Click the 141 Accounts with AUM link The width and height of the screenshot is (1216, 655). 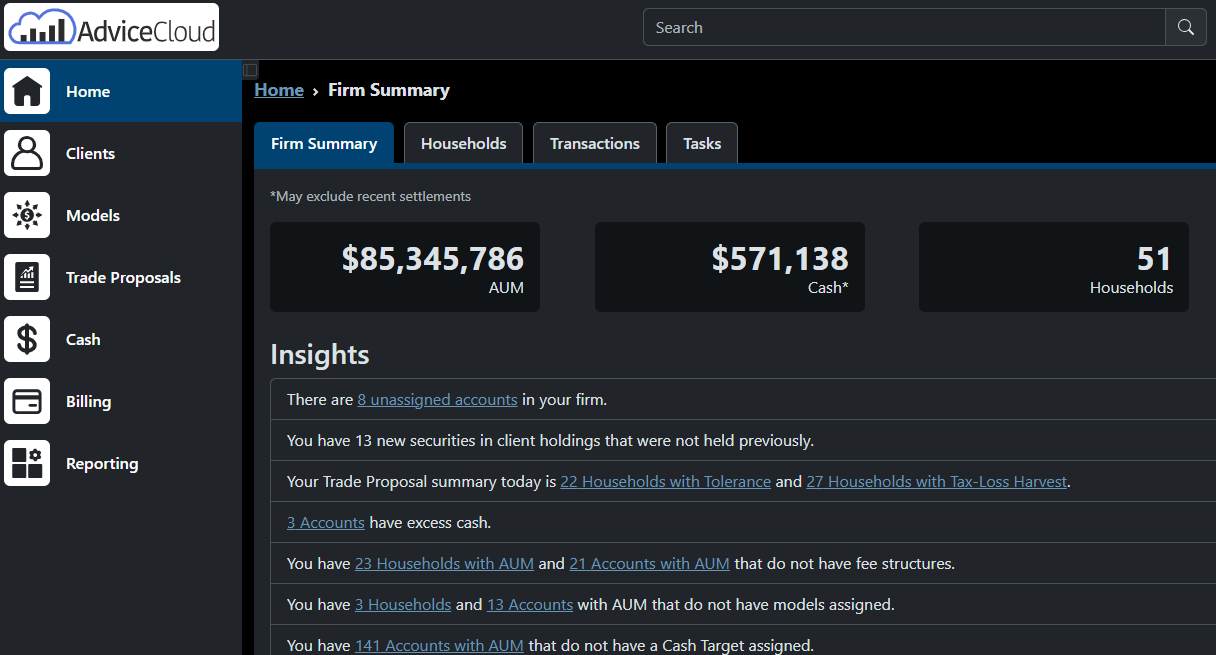click(x=439, y=645)
